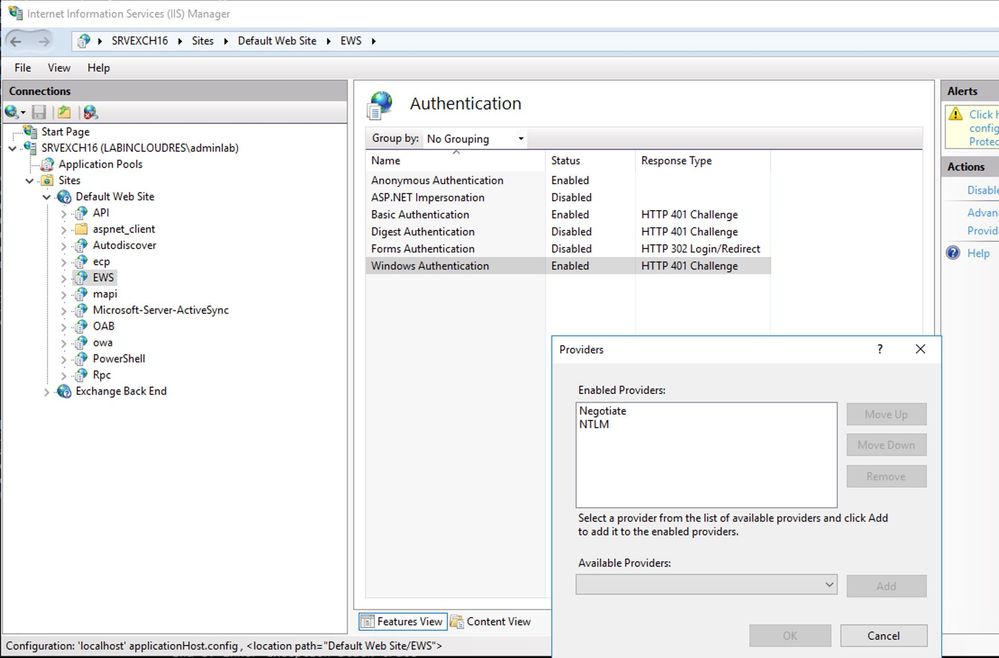
Task: Click the aspnet_client folder icon
Action: [x=81, y=229]
